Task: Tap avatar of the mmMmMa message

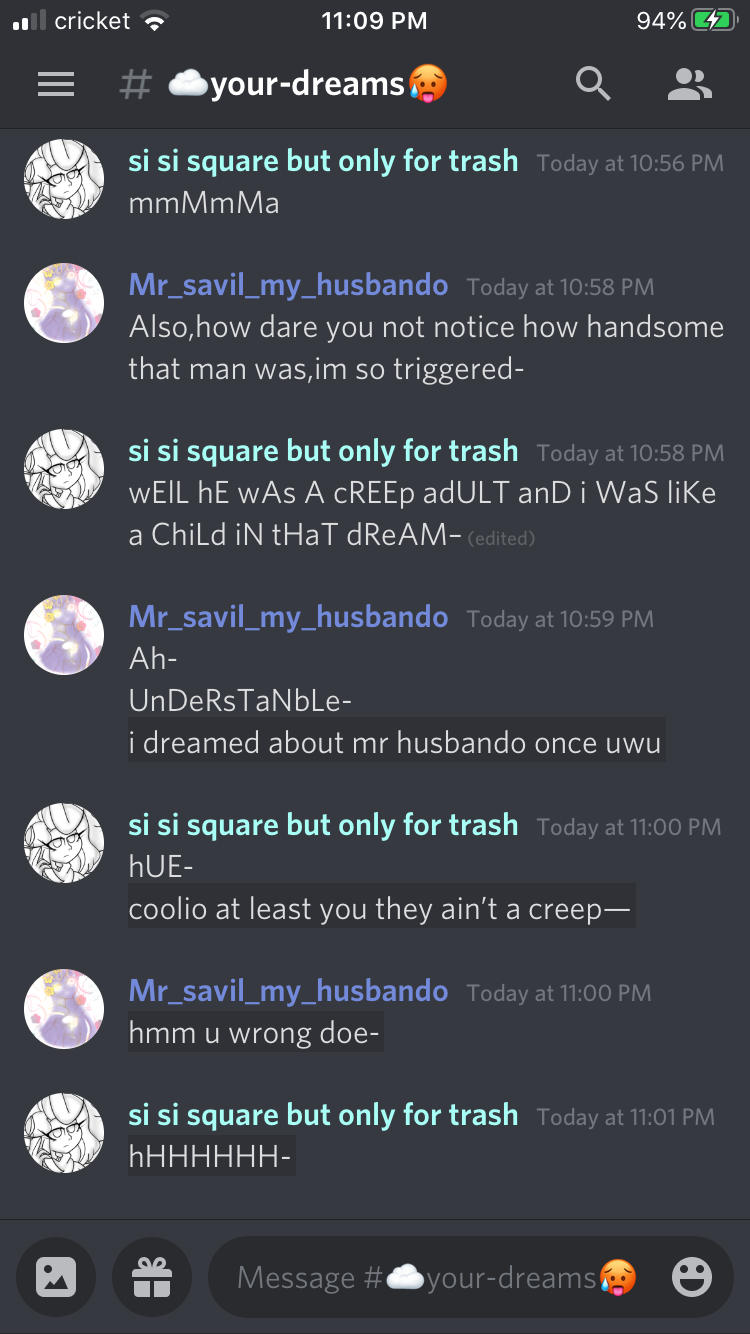Action: click(x=64, y=179)
